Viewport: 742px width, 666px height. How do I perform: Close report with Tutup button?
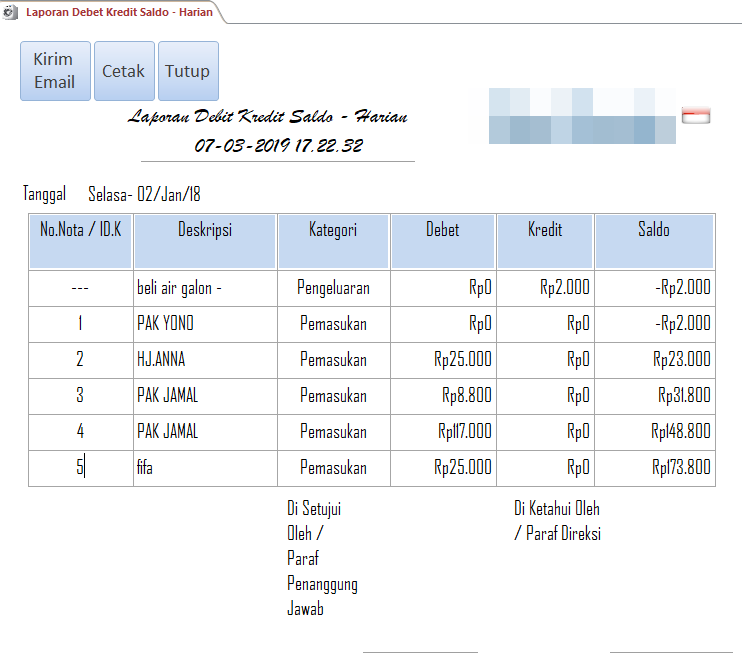[x=188, y=71]
